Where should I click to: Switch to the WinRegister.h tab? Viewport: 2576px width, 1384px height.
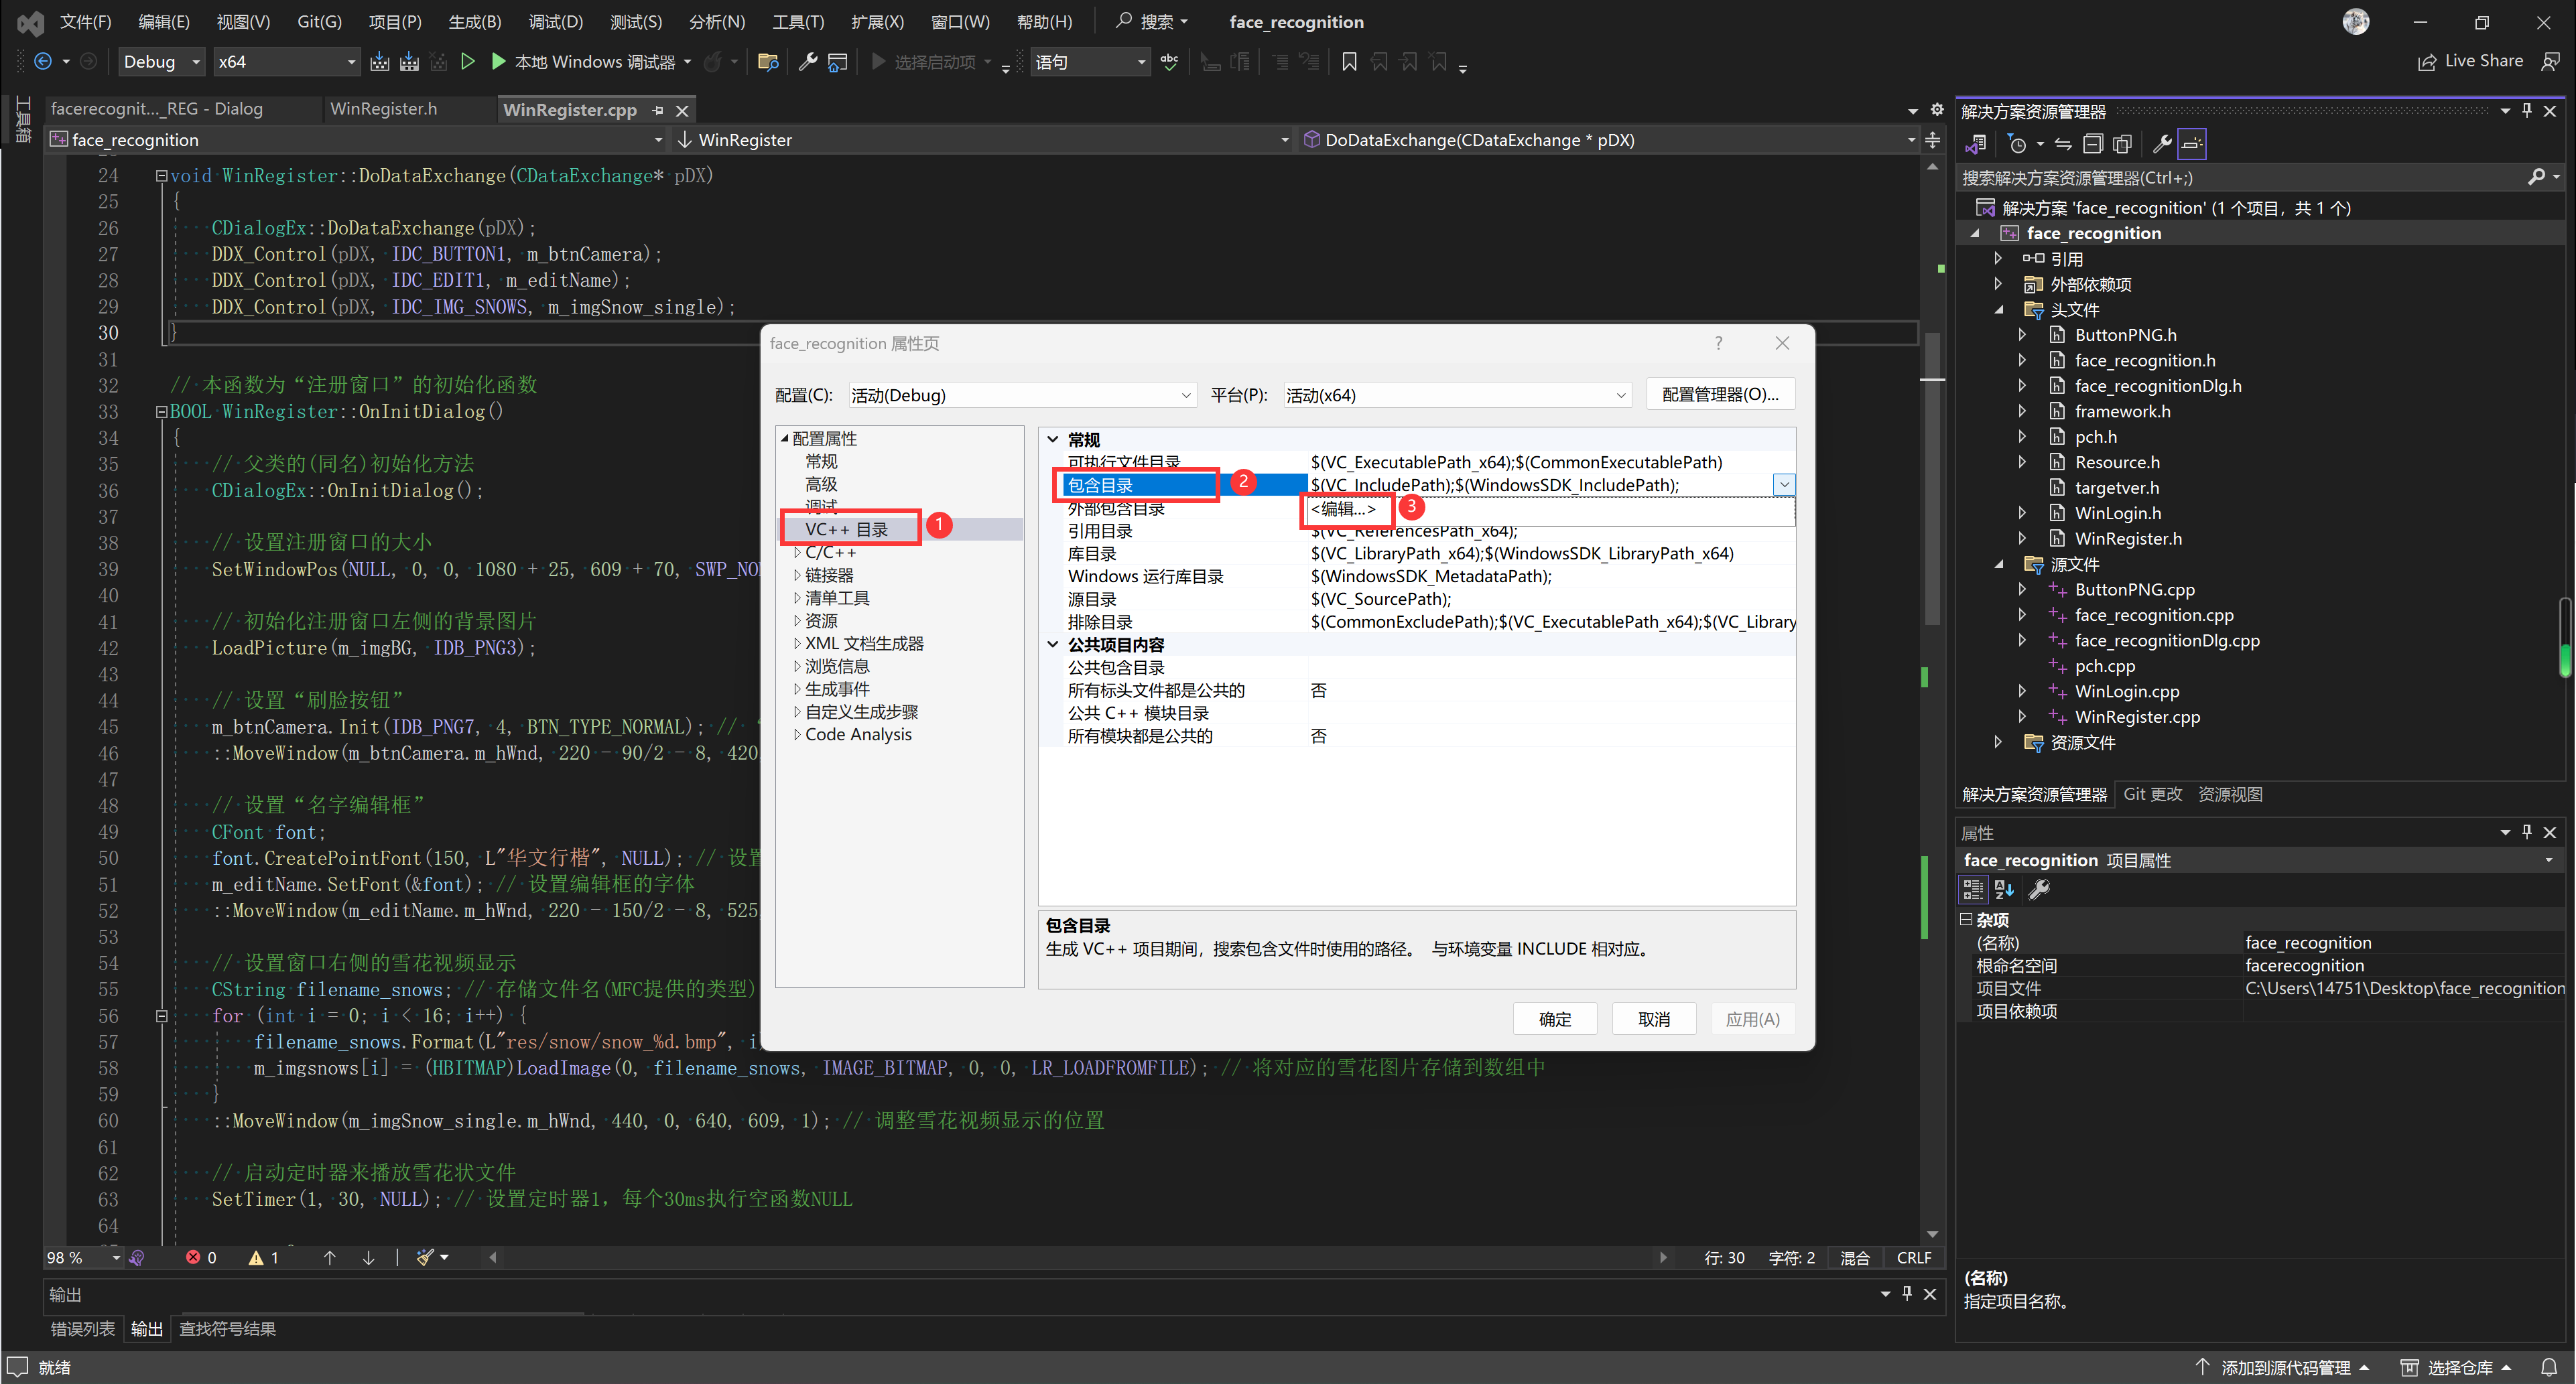[x=383, y=109]
